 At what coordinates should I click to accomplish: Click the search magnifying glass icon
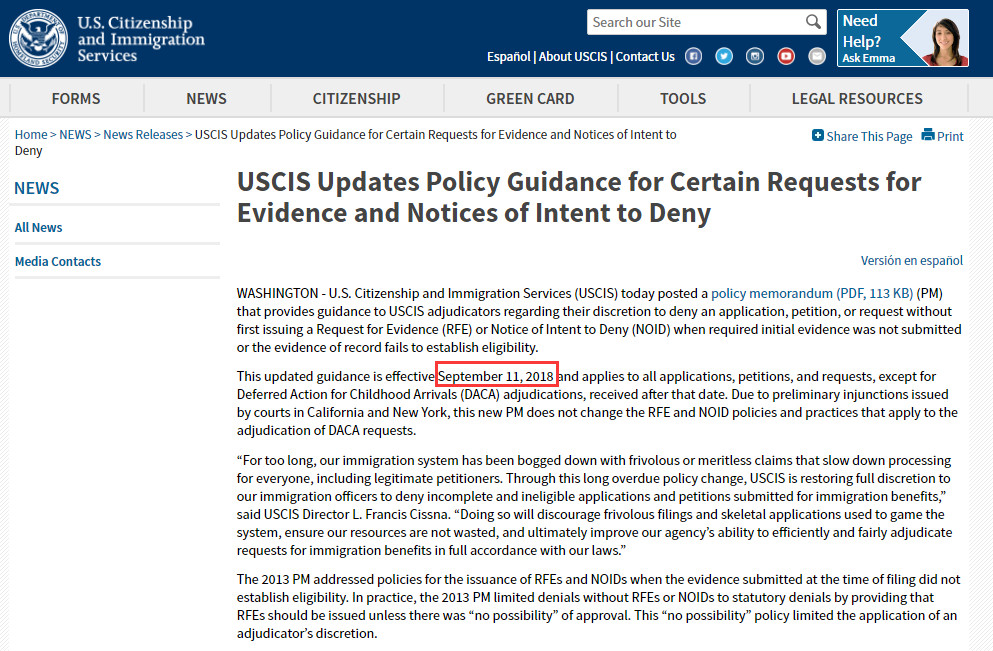pyautogui.click(x=813, y=22)
